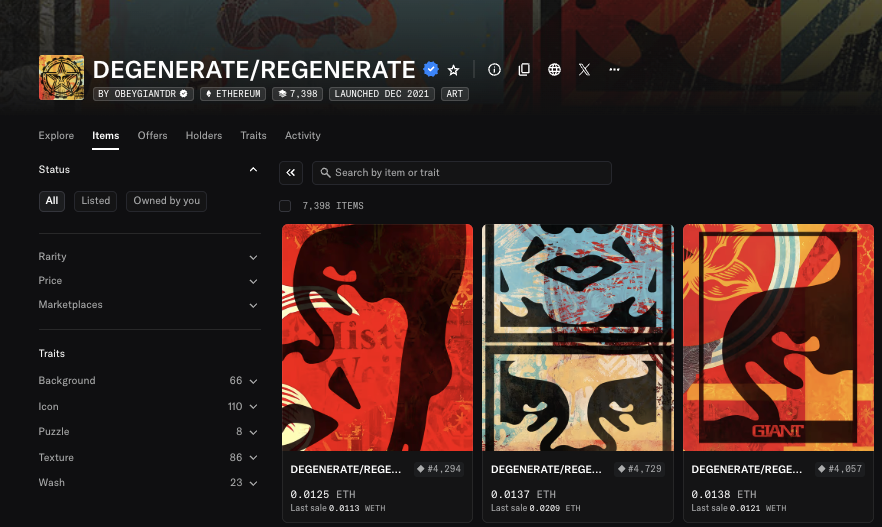Select the All status filter
This screenshot has height=527, width=882.
tap(52, 201)
